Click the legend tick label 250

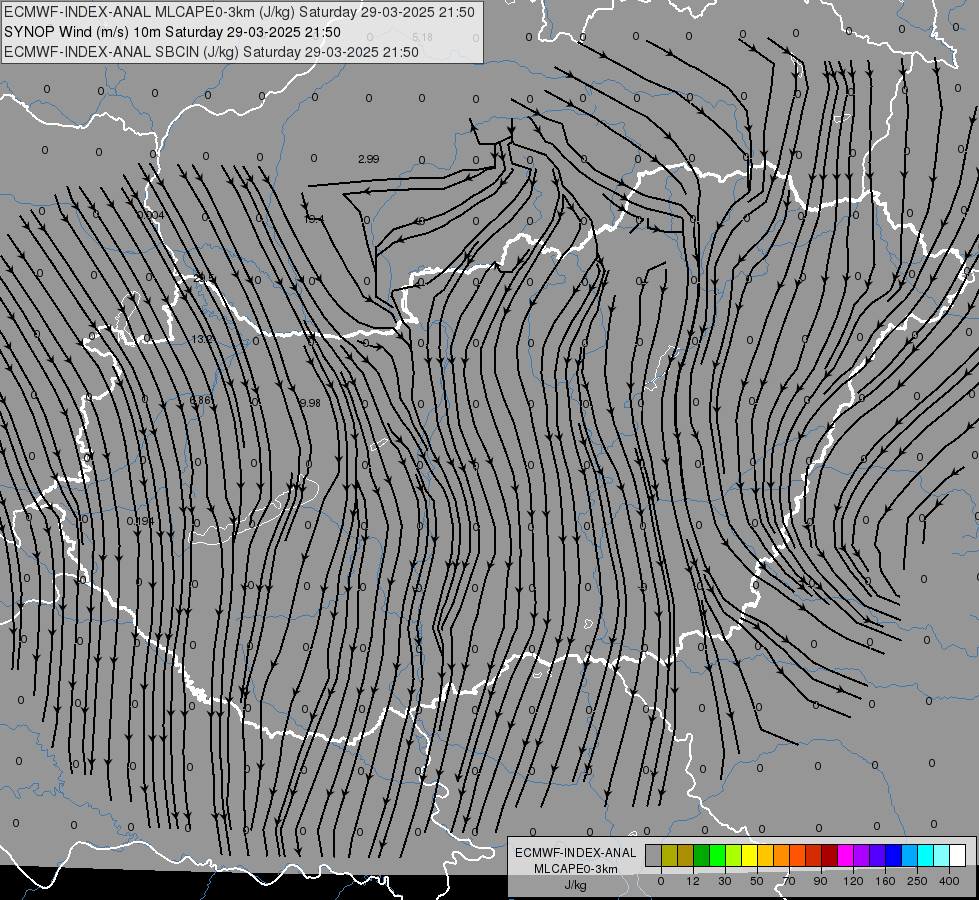[x=917, y=881]
